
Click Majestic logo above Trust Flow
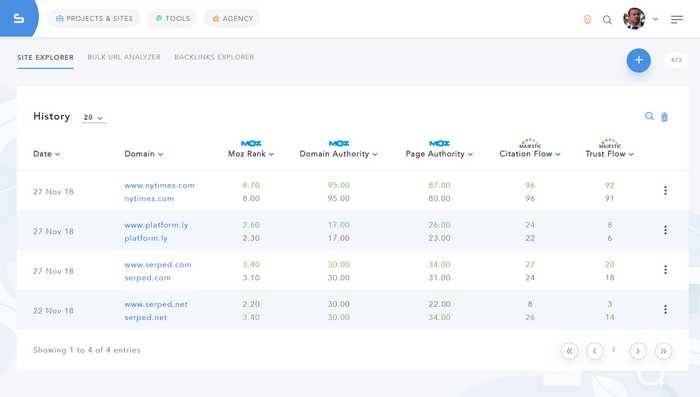pos(610,143)
